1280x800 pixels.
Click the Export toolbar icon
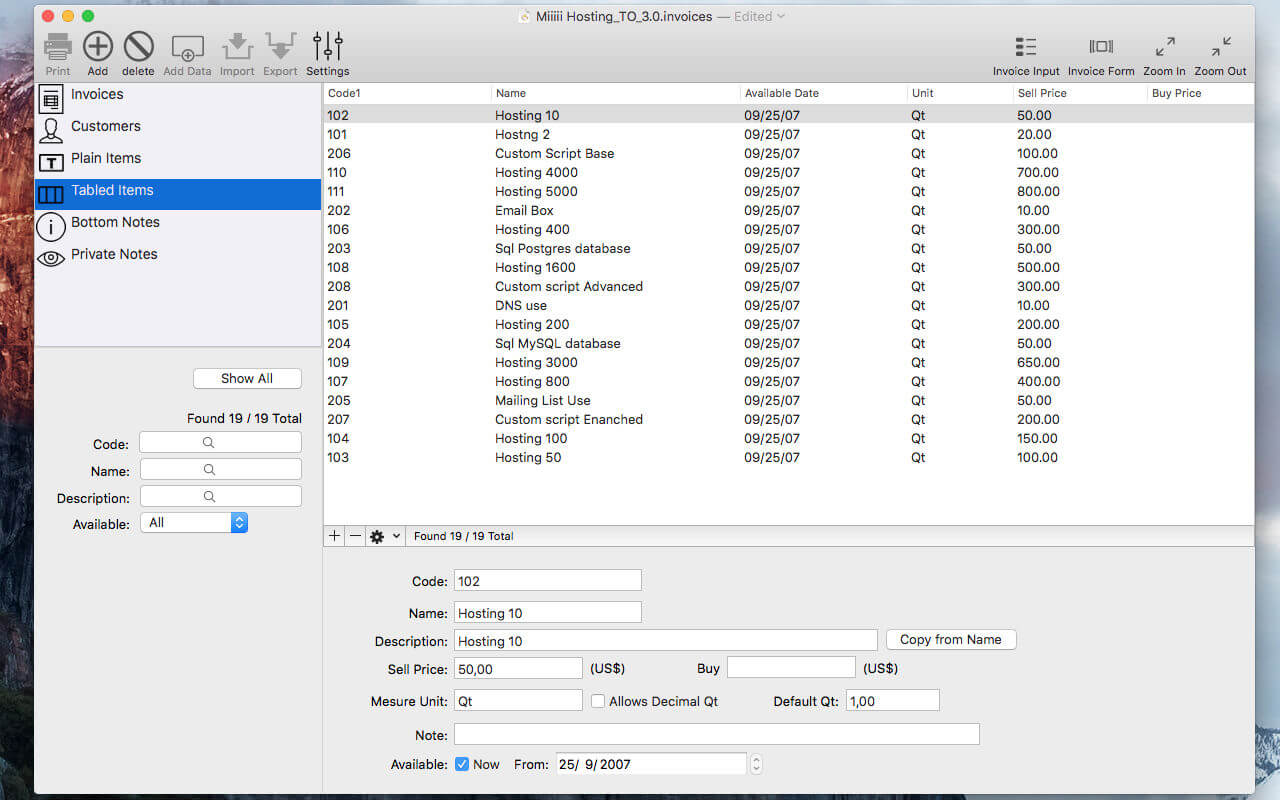(280, 46)
